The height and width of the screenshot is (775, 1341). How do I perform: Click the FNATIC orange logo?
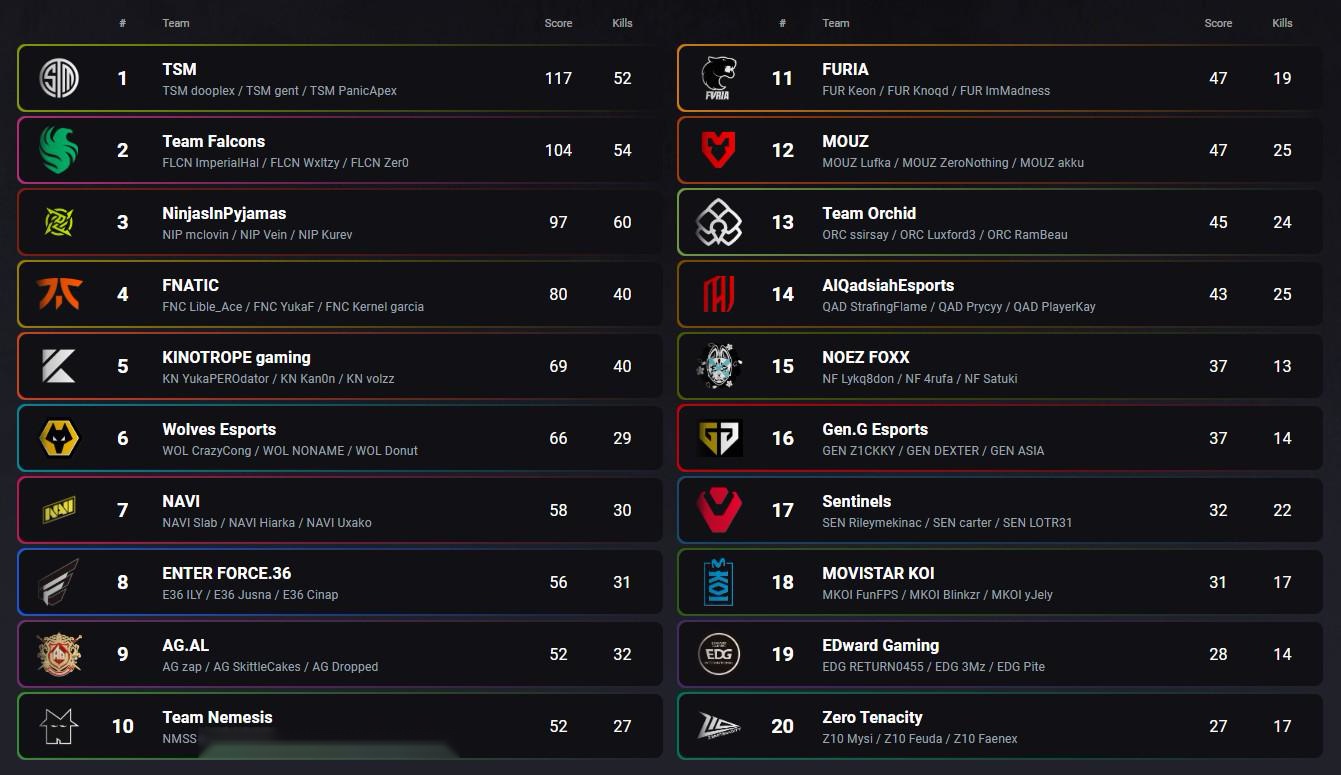pos(59,294)
